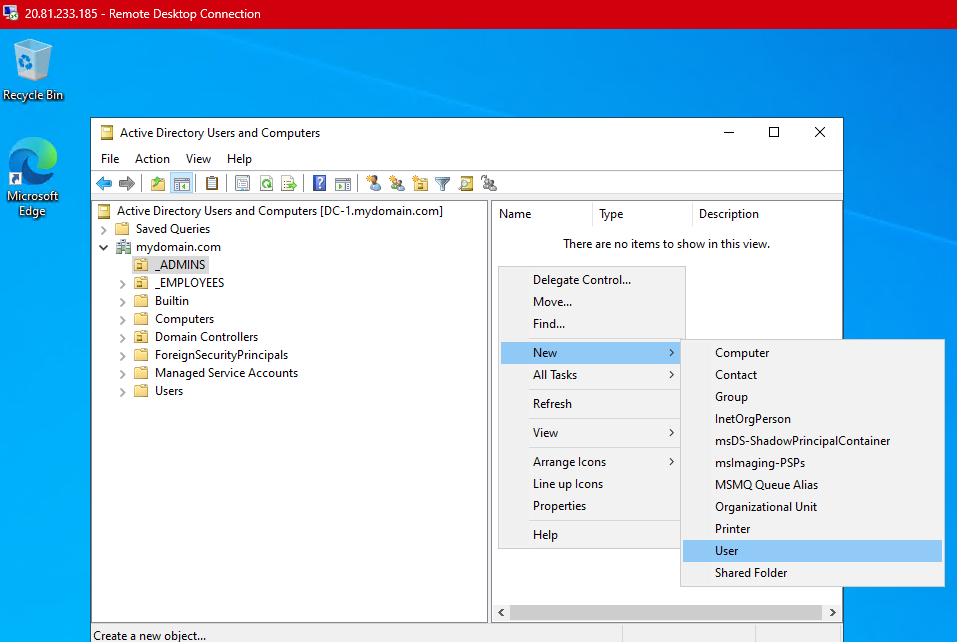Click the clipboard Paste toolbar icon
Screen dimensions: 957x642
[212, 183]
